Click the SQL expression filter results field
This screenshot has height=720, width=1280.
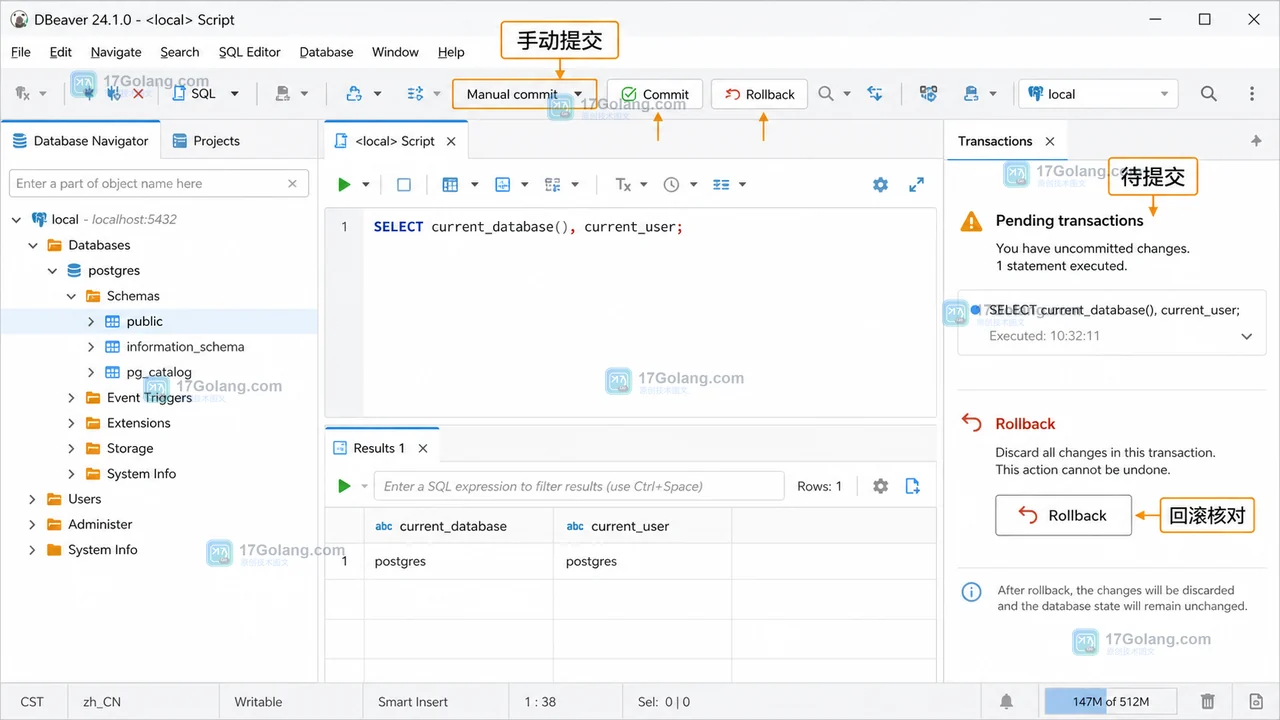click(x=578, y=486)
